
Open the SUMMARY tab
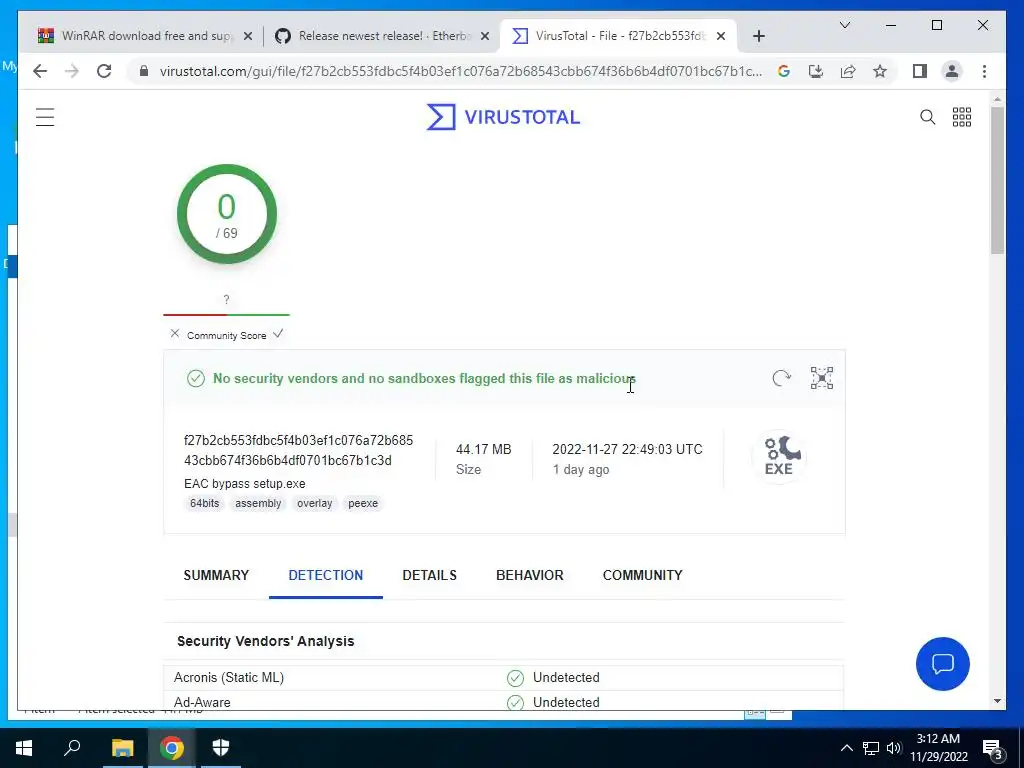[216, 575]
